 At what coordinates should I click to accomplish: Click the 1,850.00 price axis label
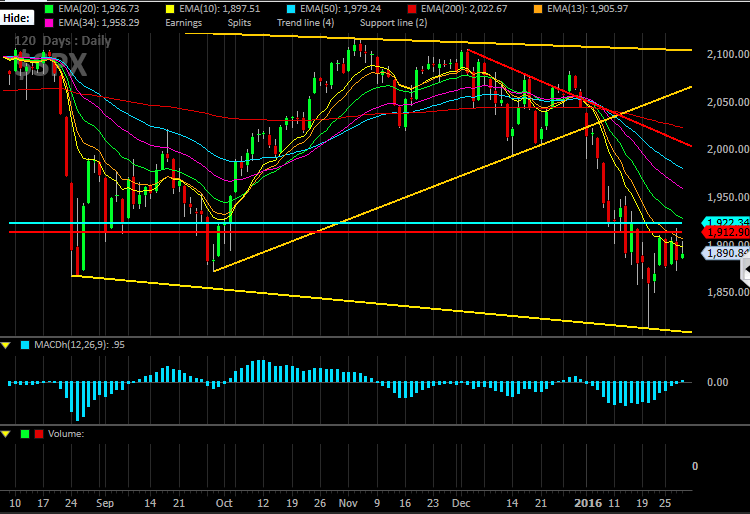click(728, 292)
